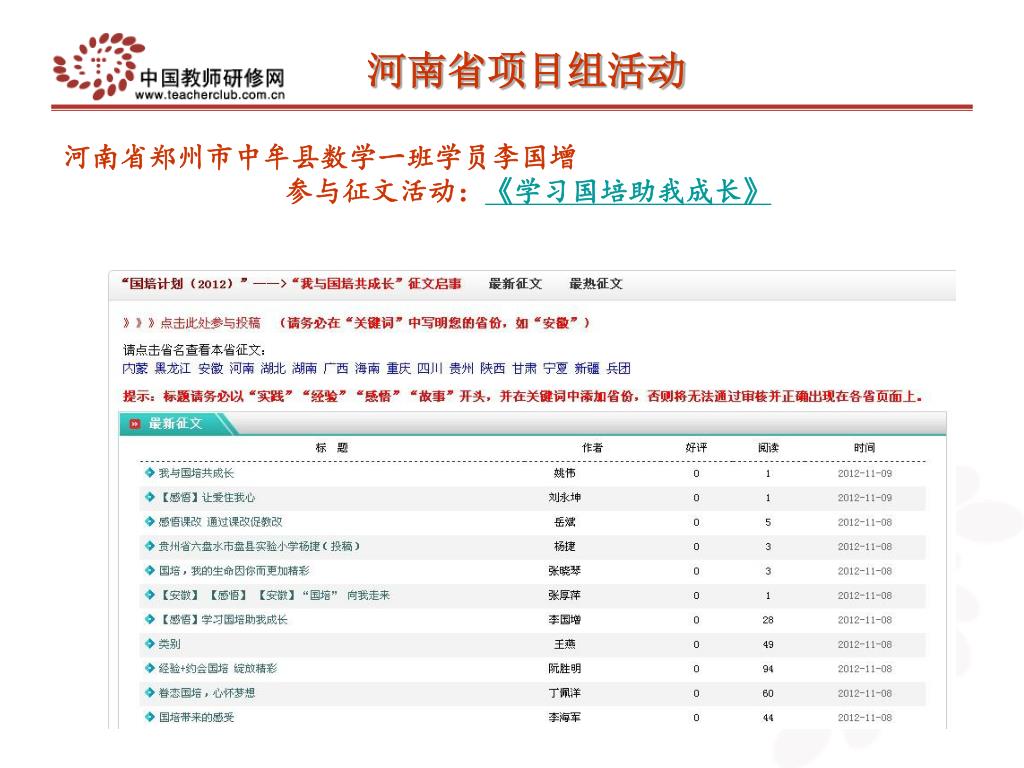The height and width of the screenshot is (768, 1024).
Task: Open article 【感悟】让爱住我心
Action: click(207, 498)
